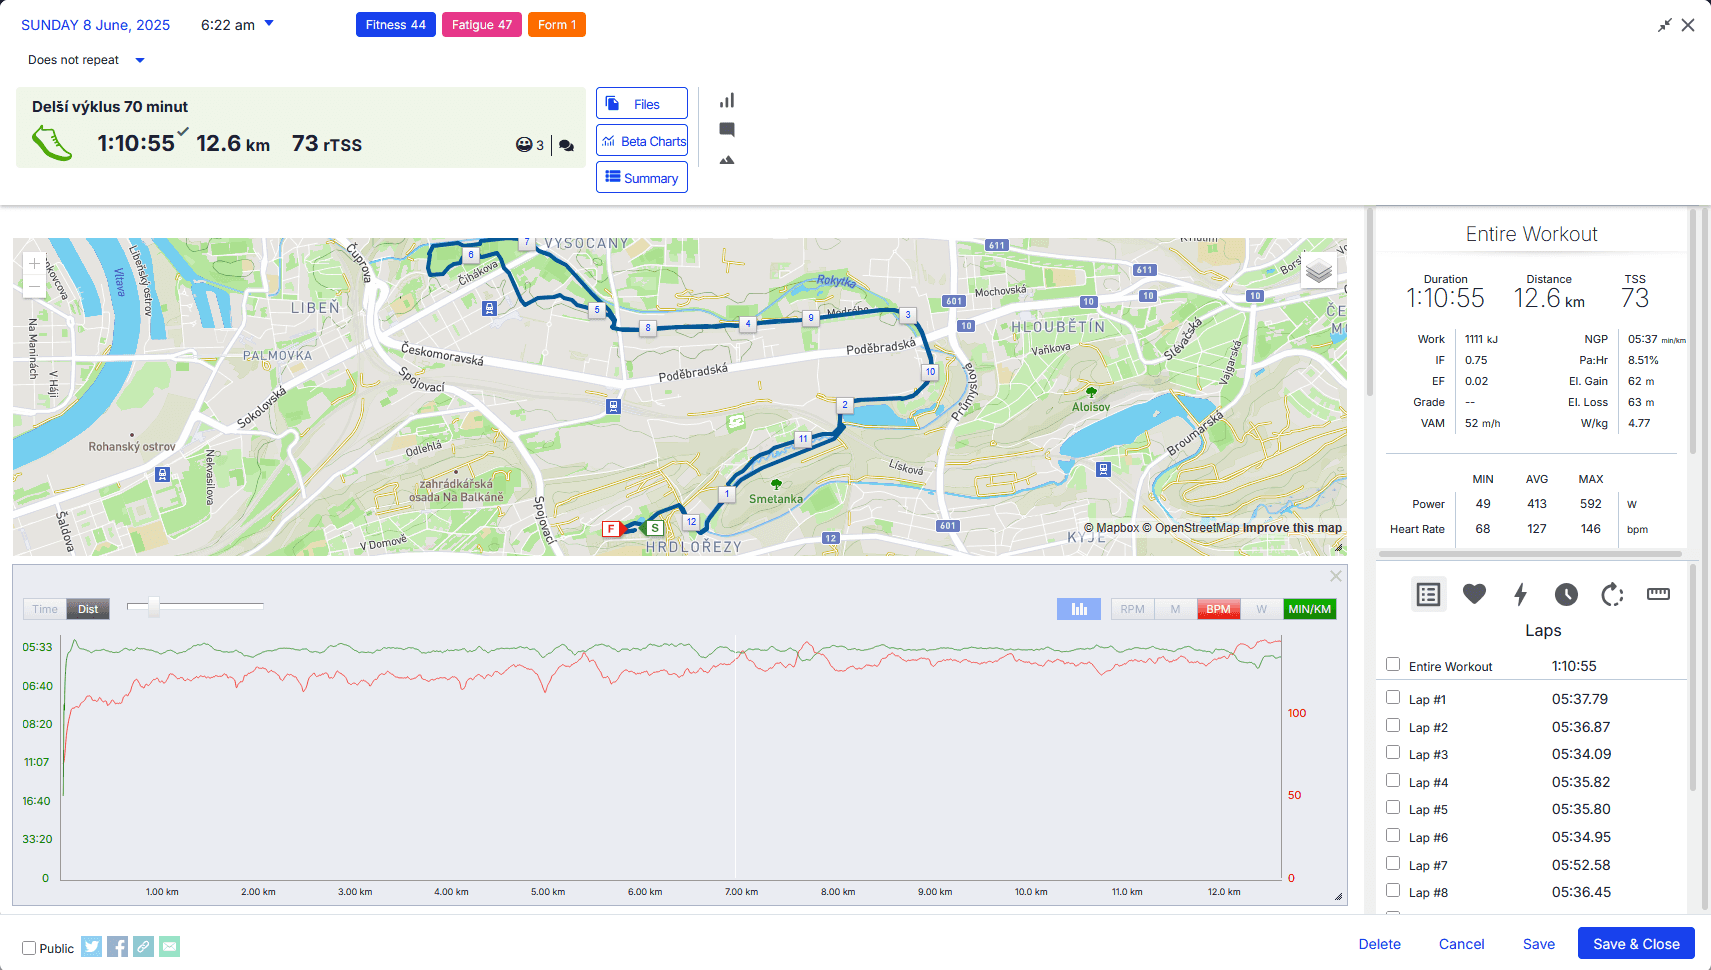
Task: Close the graph panel X
Action: pyautogui.click(x=1335, y=576)
